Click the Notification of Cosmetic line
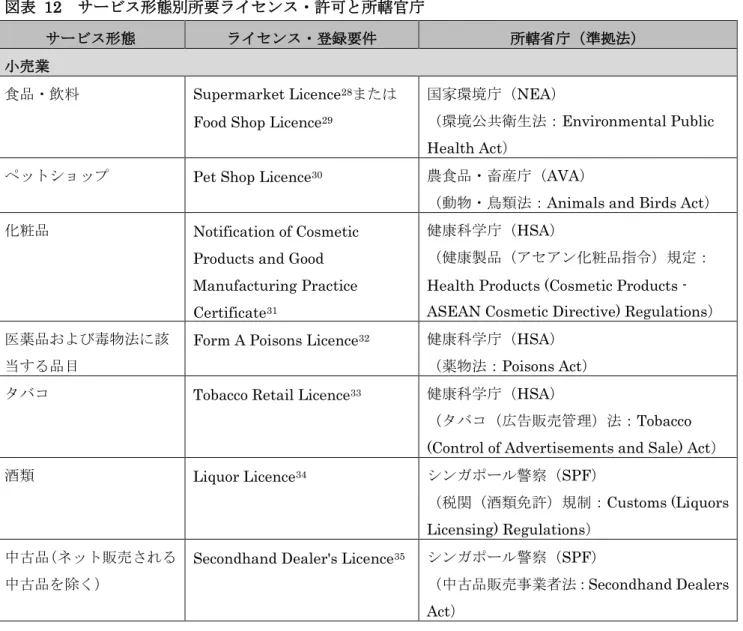The height and width of the screenshot is (631, 743). pyautogui.click(x=276, y=231)
